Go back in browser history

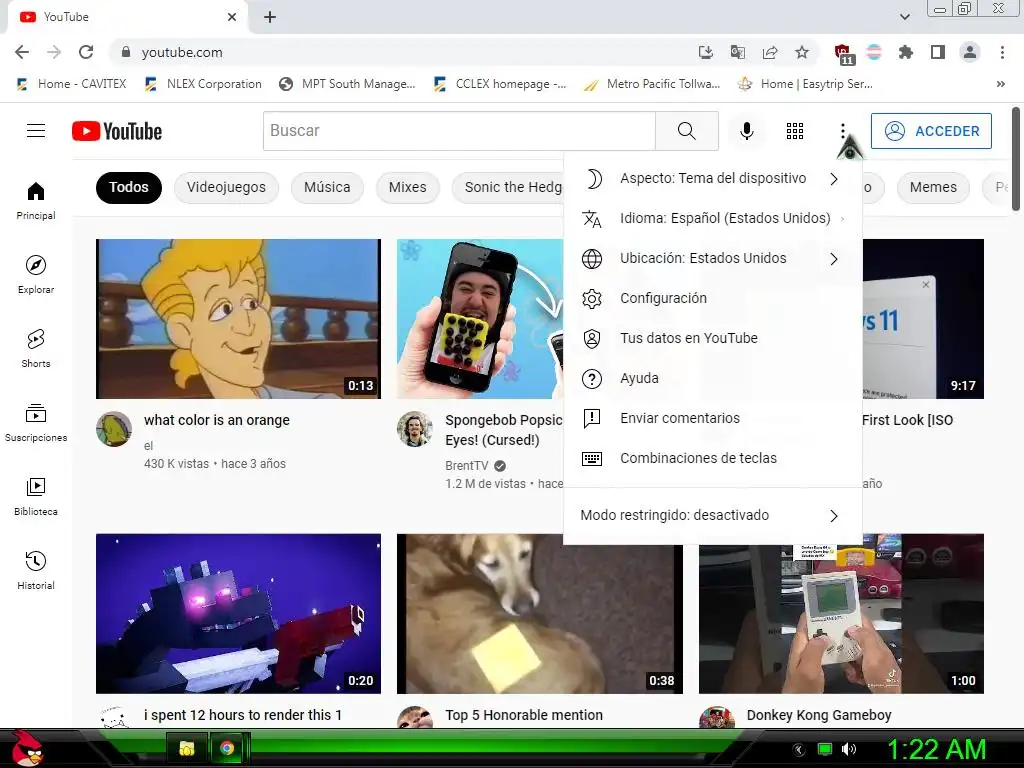click(22, 52)
